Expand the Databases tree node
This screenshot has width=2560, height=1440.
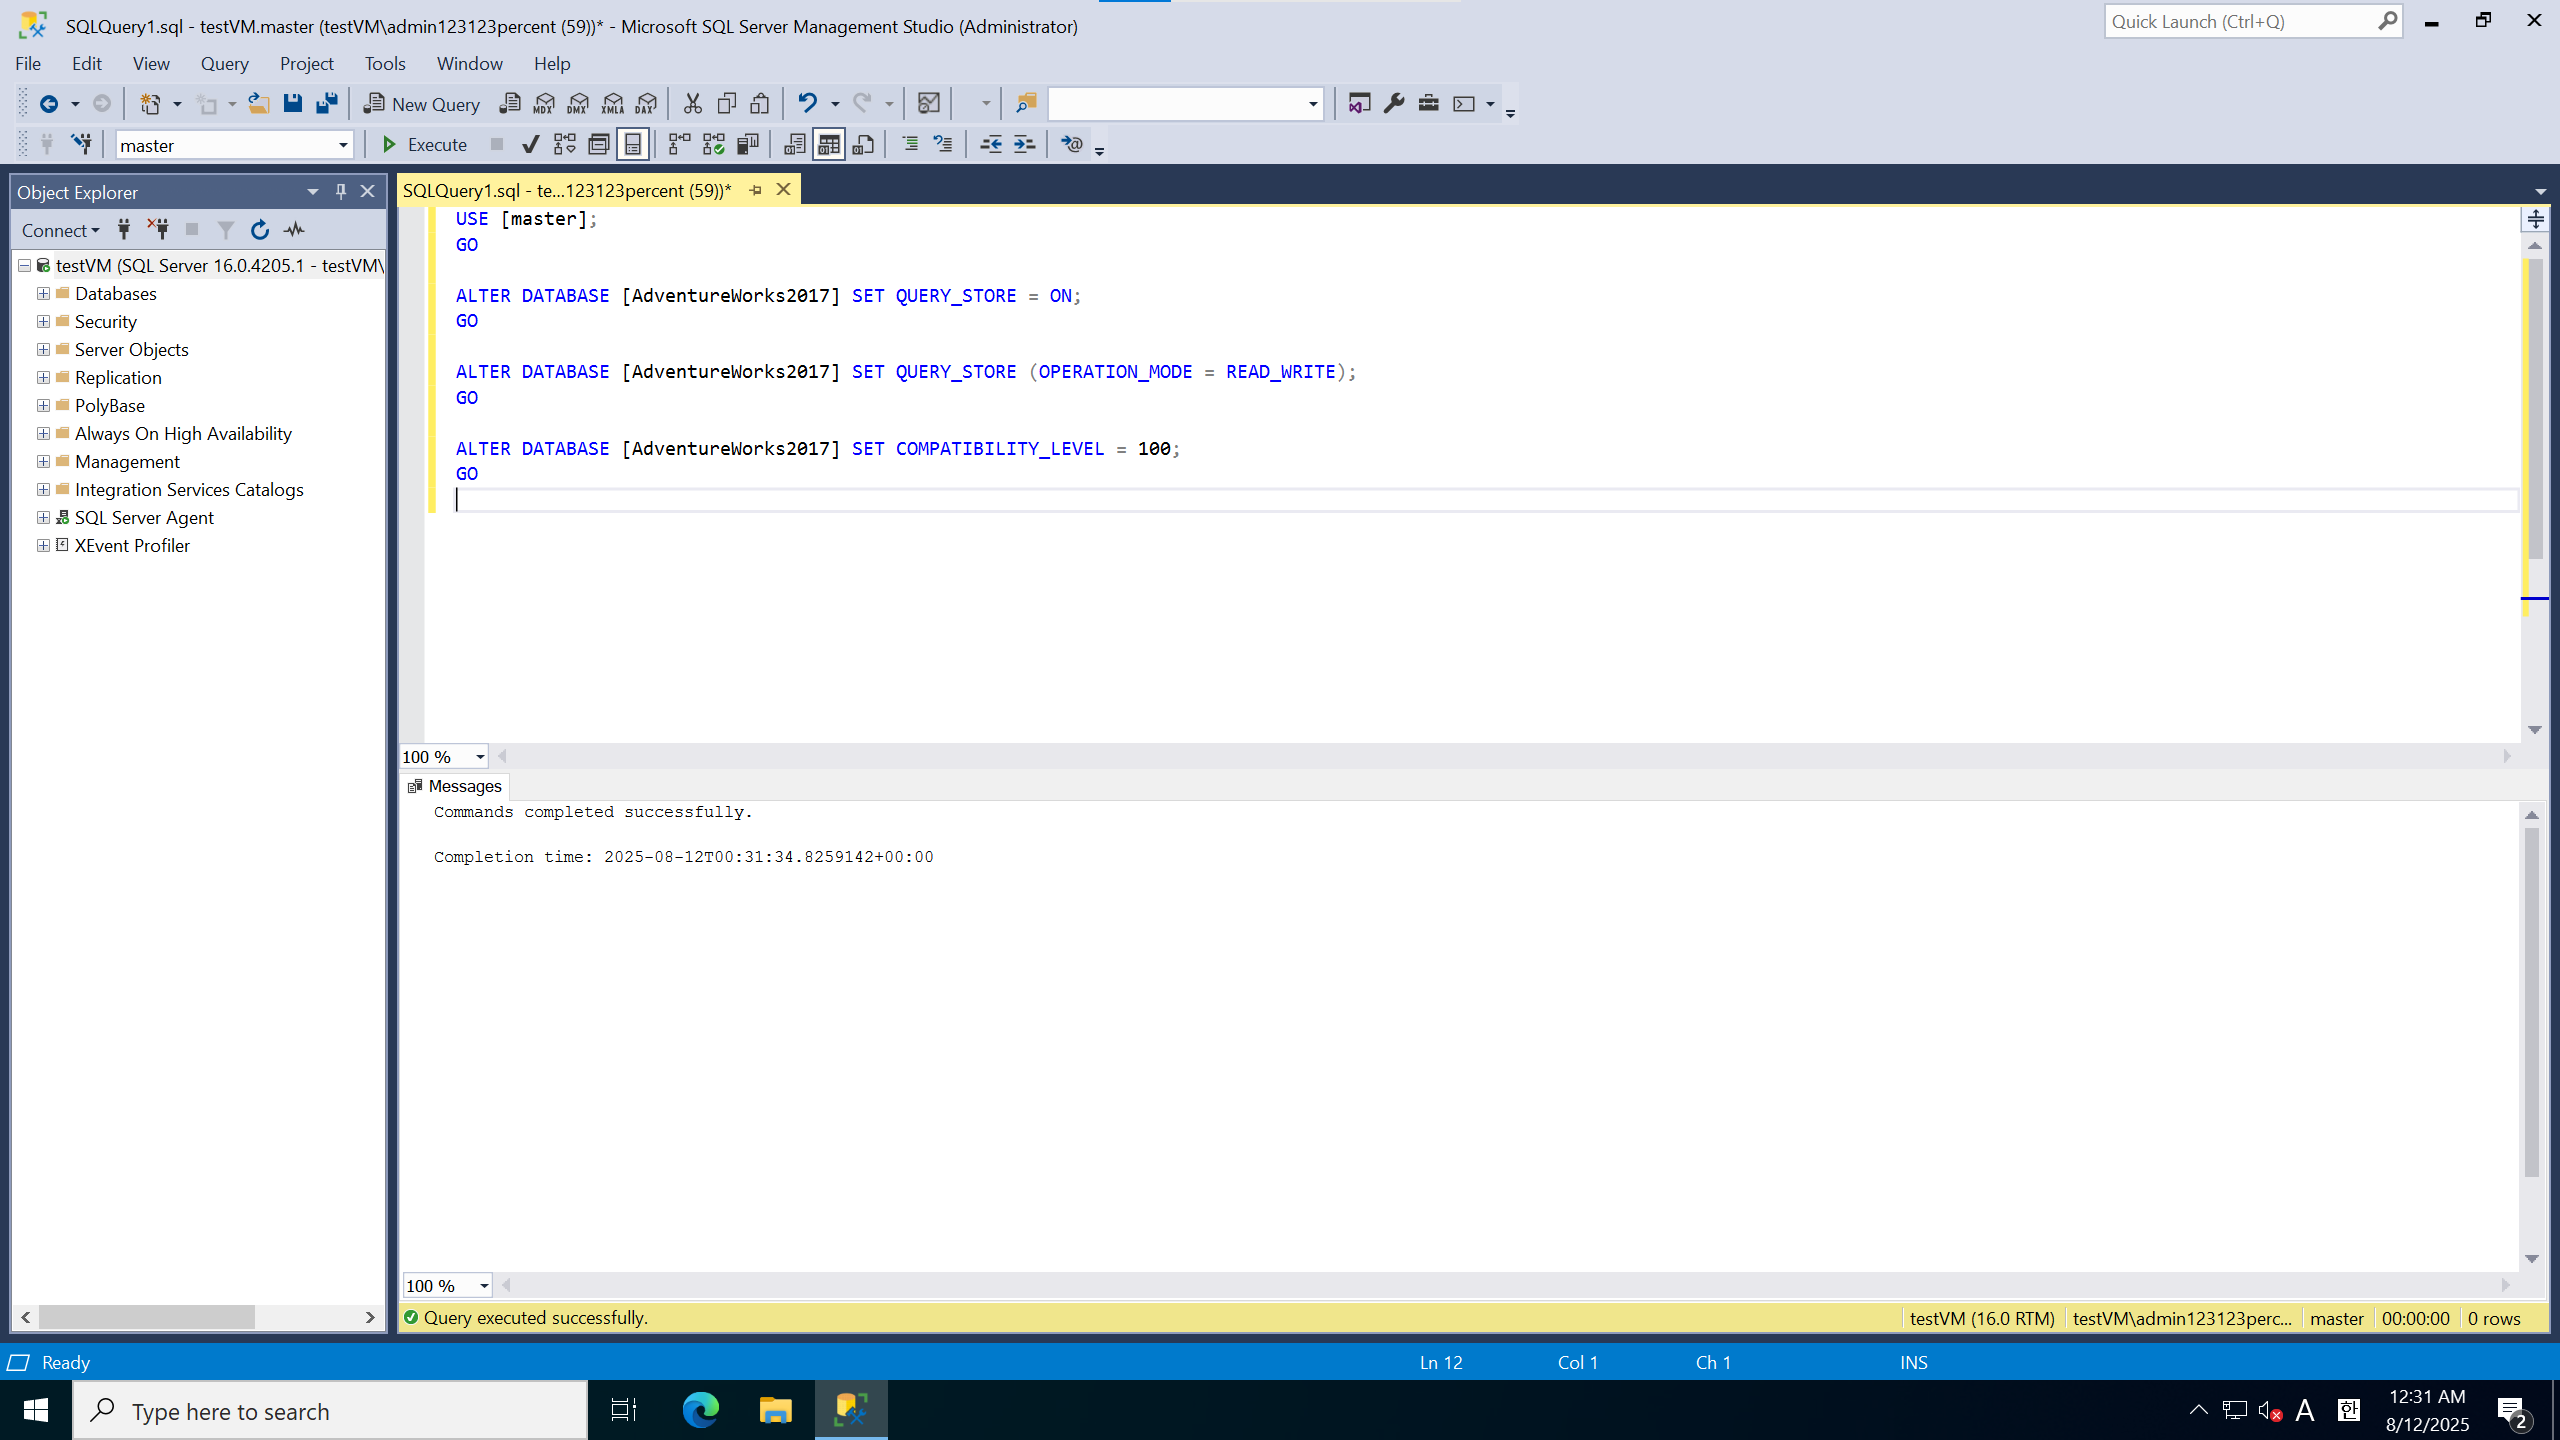click(x=43, y=293)
